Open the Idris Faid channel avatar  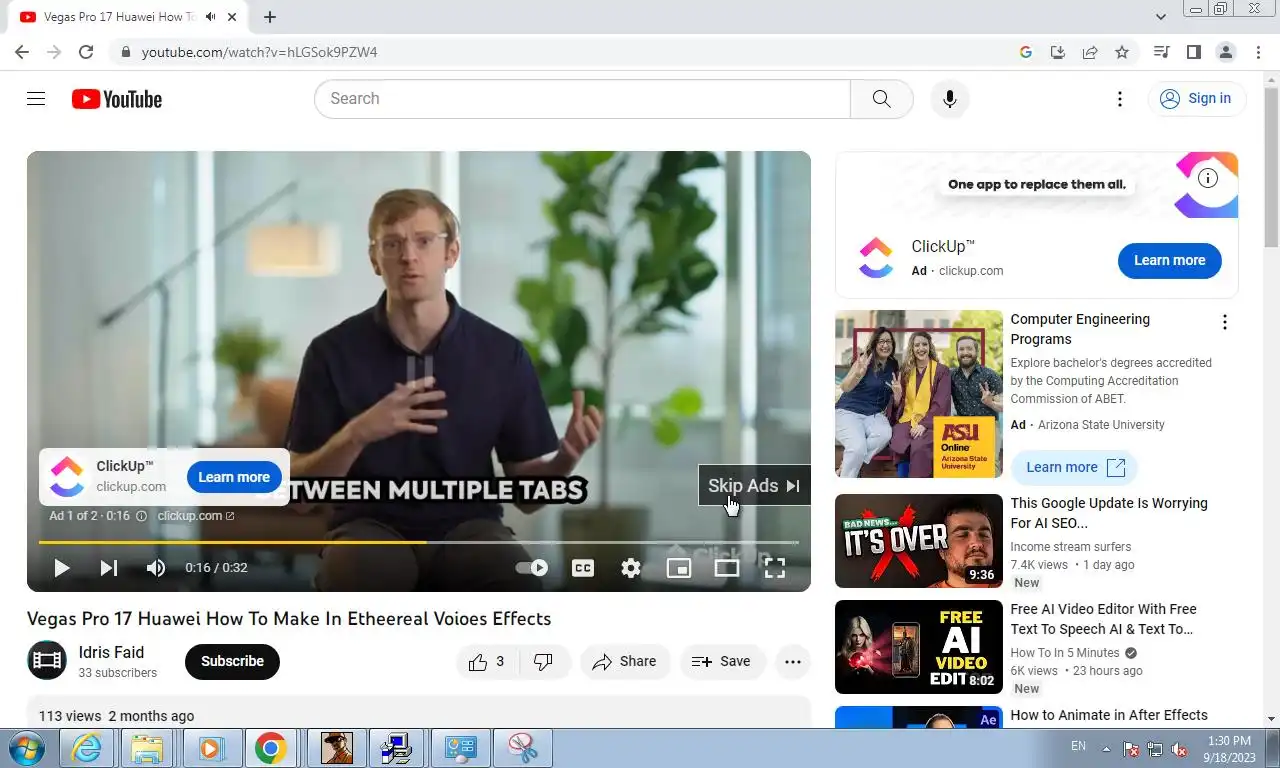pos(47,660)
